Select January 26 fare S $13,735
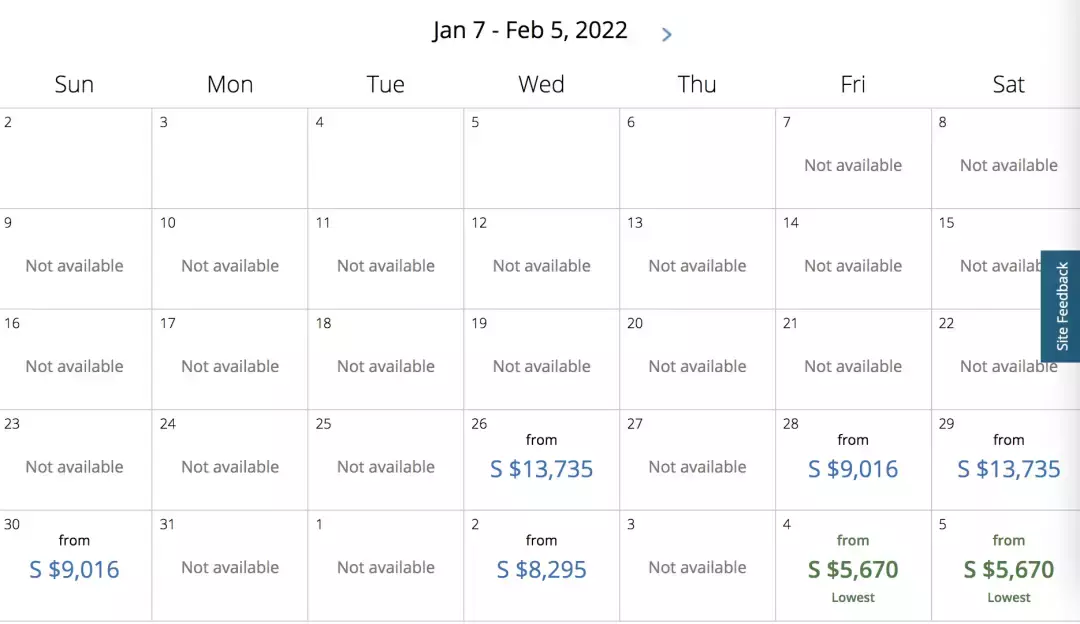Viewport: 1080px width, 624px height. click(541, 468)
